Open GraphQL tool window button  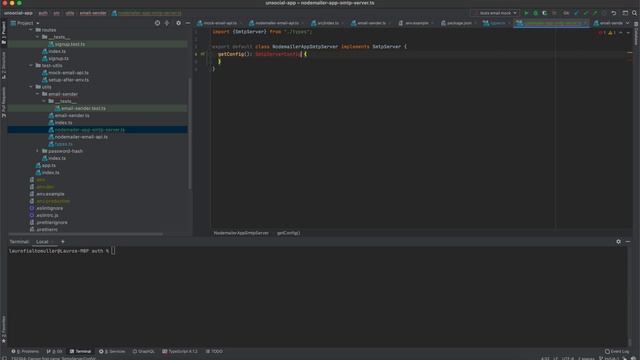pyautogui.click(x=144, y=351)
